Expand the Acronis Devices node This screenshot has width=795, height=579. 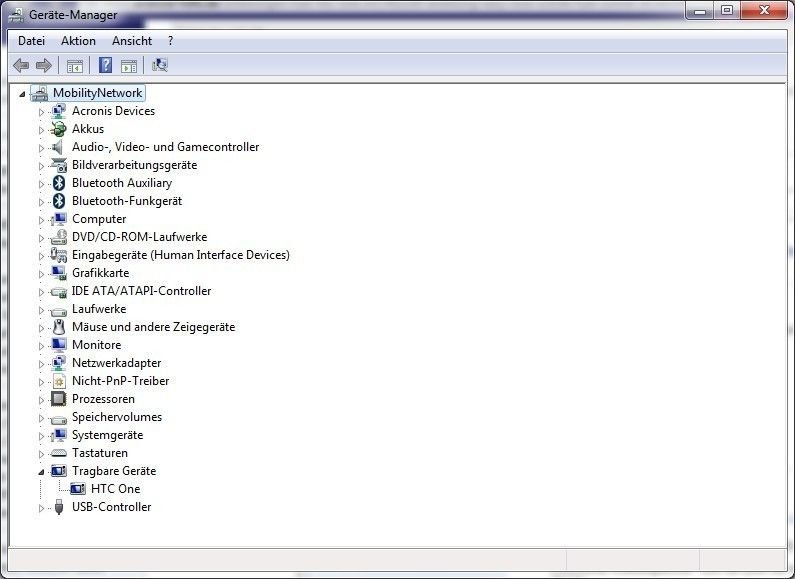(41, 112)
